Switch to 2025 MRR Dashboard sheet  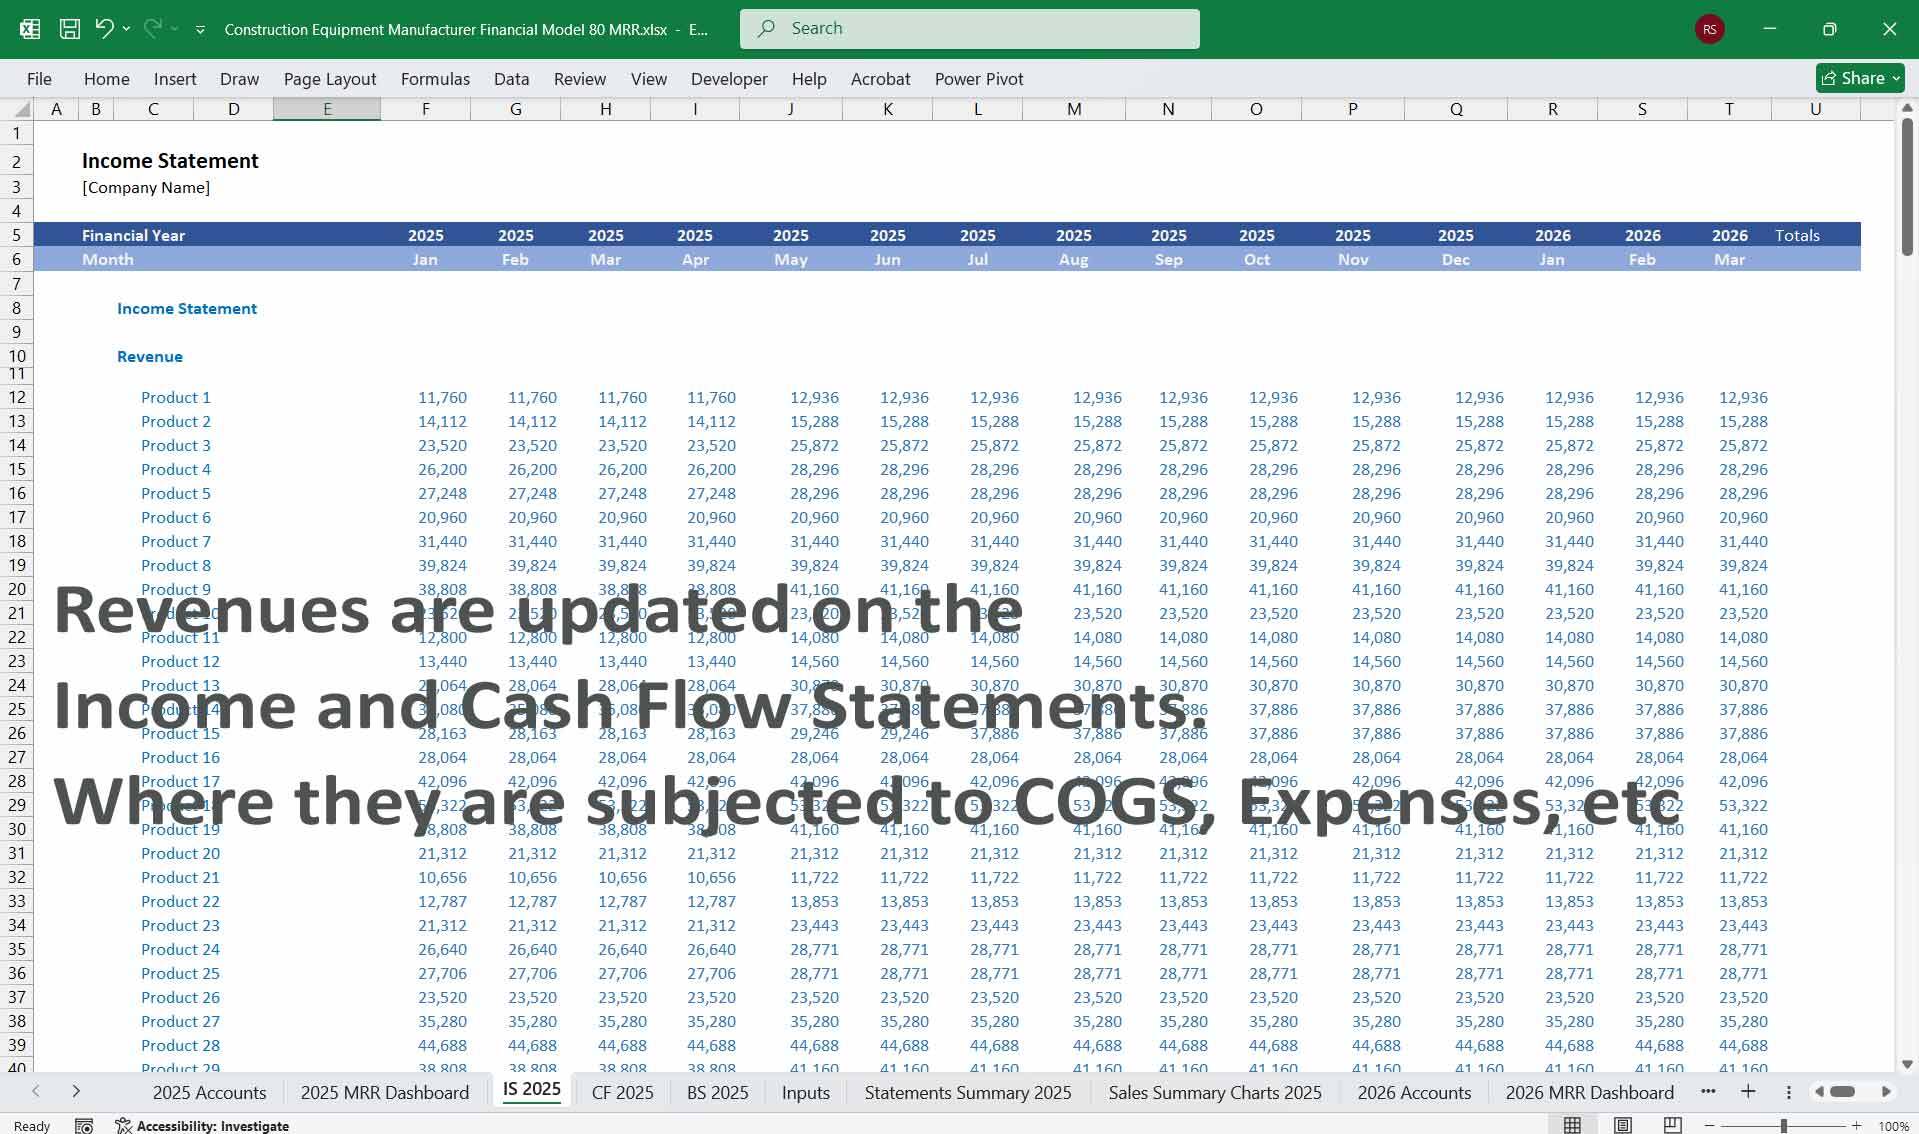coord(385,1092)
